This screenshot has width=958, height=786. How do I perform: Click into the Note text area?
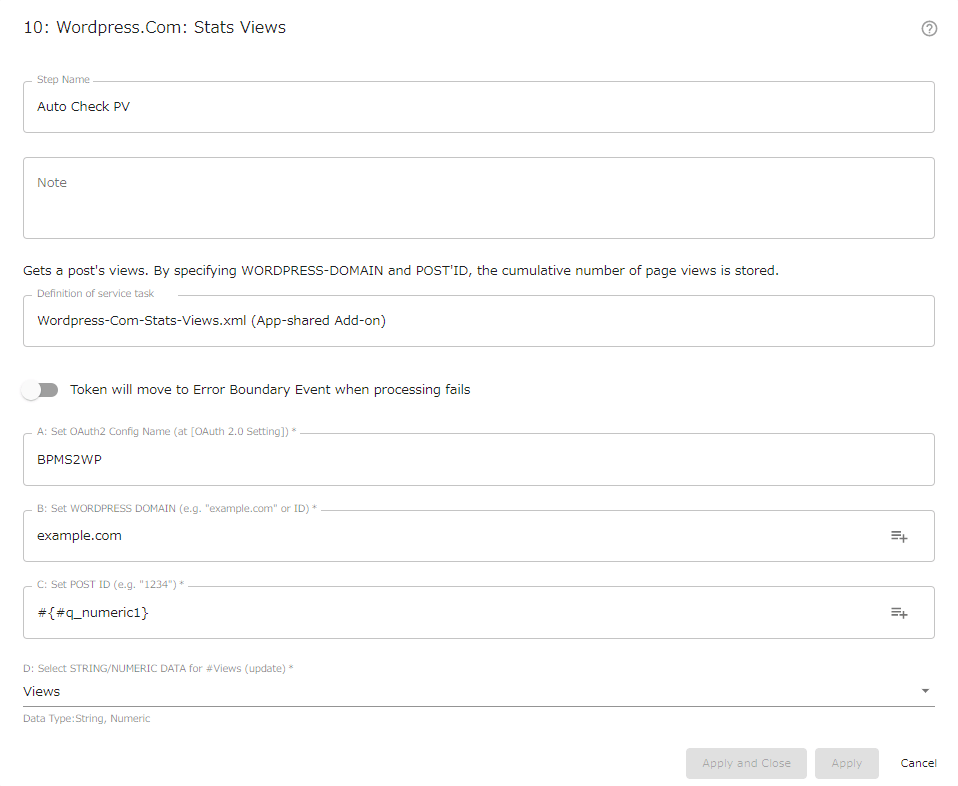pyautogui.click(x=479, y=198)
